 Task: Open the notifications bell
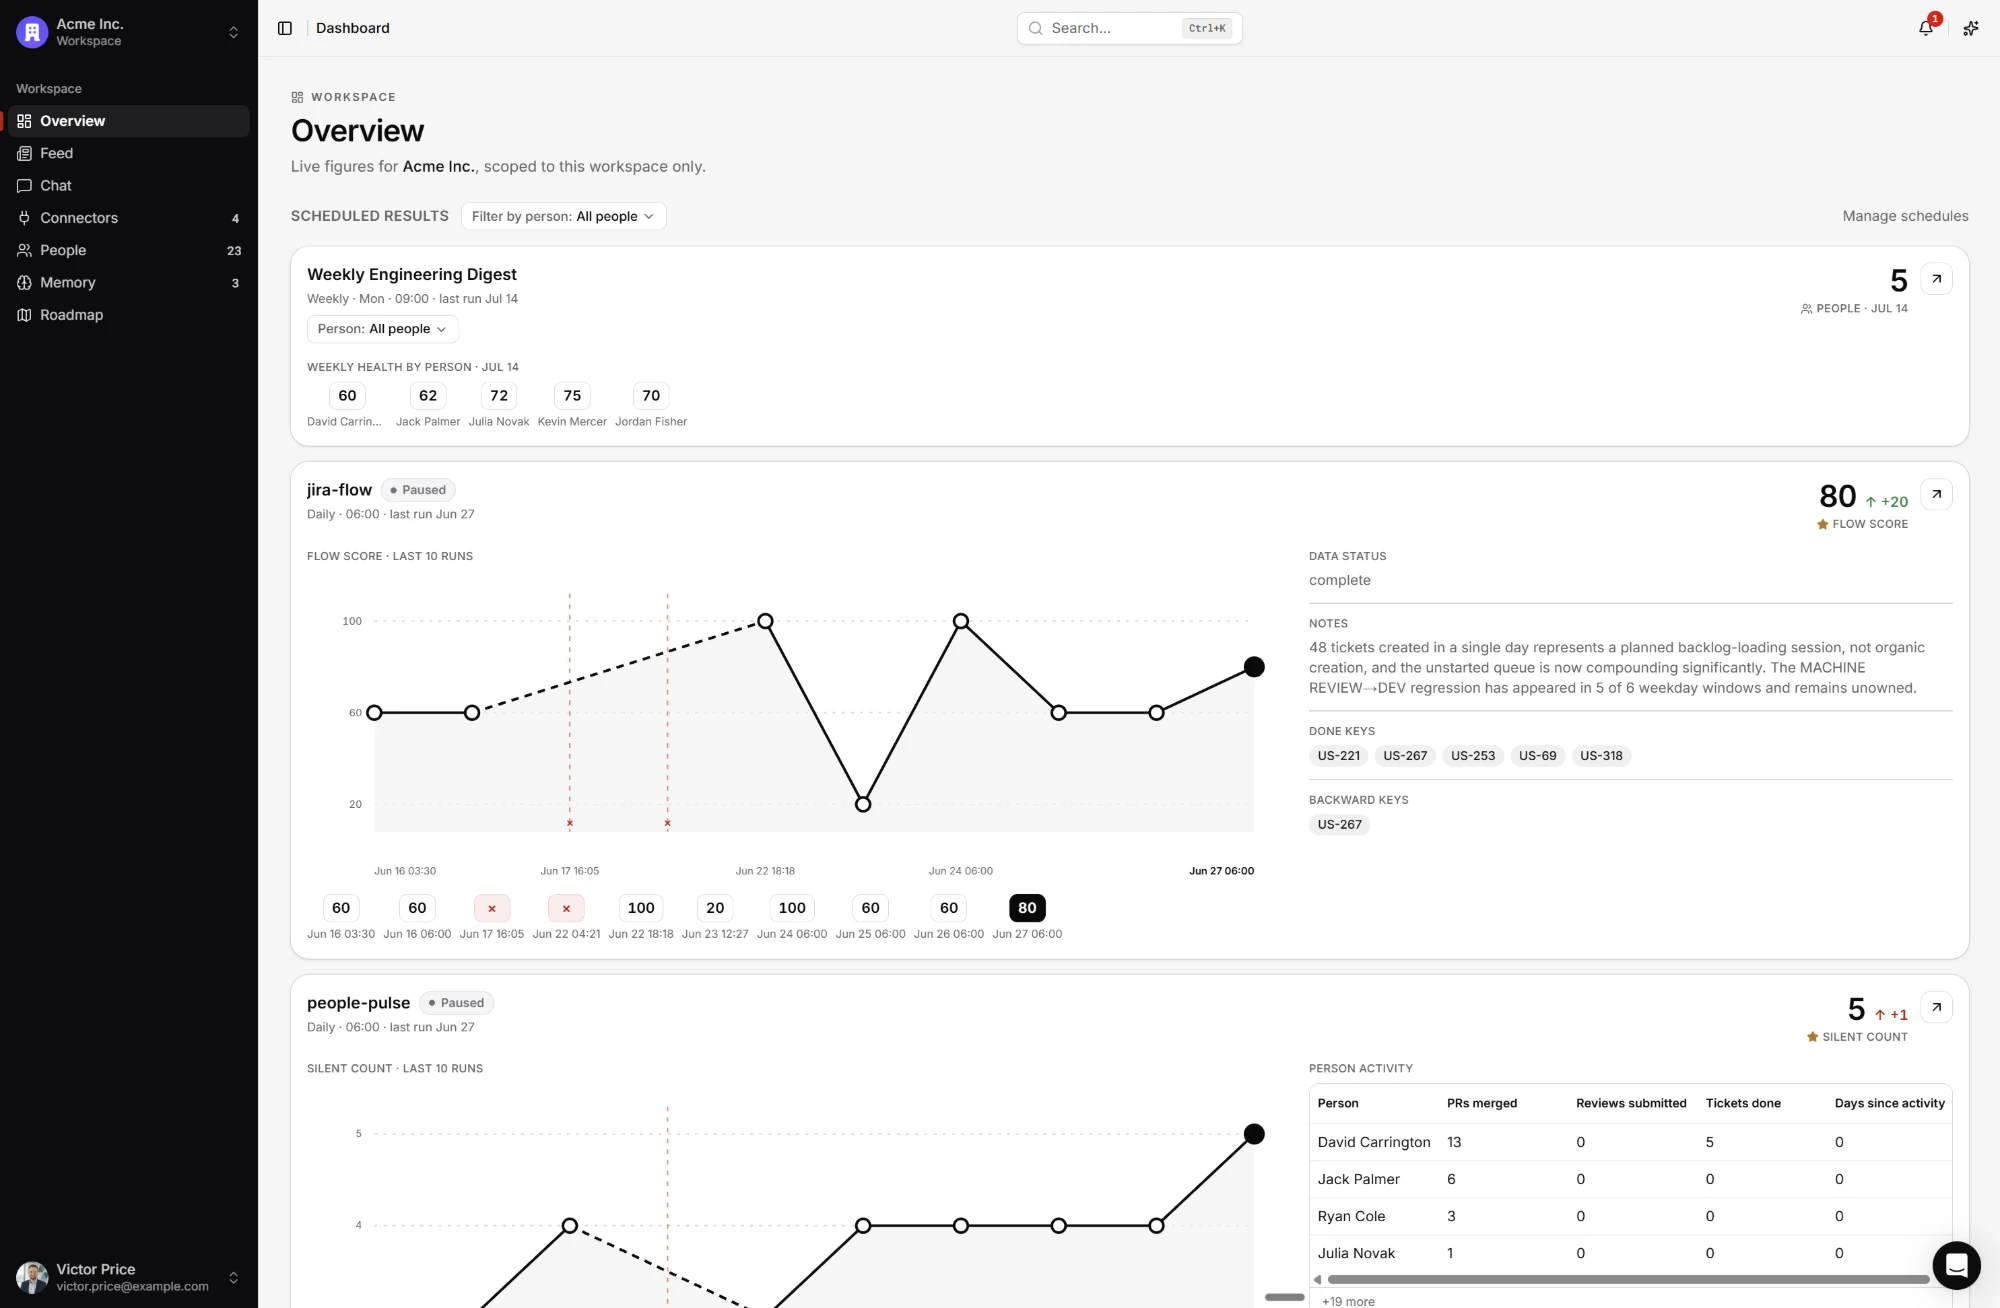tap(1926, 28)
